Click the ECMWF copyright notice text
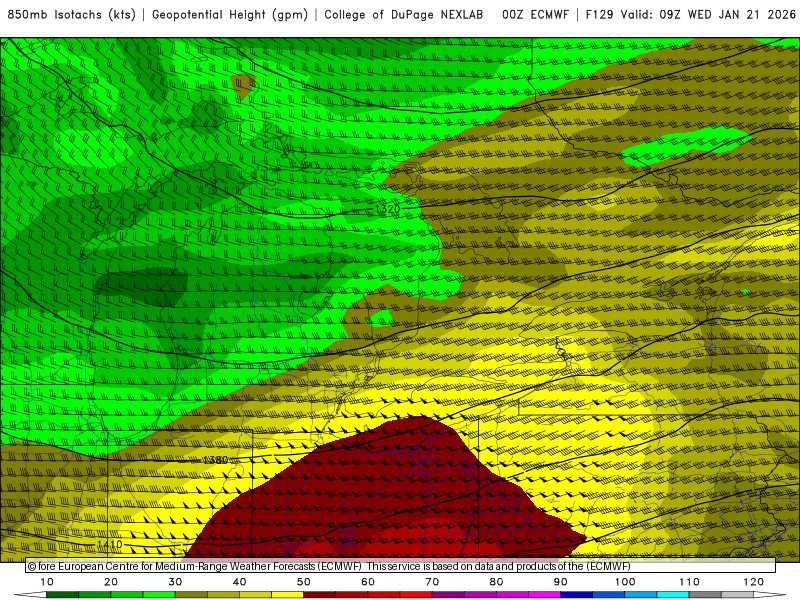Screen dimensions: 800x600 pos(329,566)
